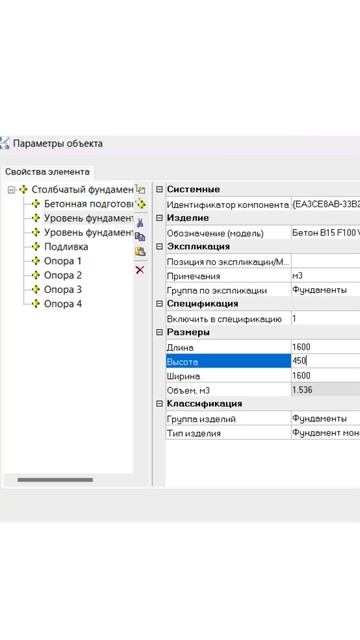Viewport: 360px width, 640px height.
Task: Collapse the Экспликация property group
Action: coord(159,247)
